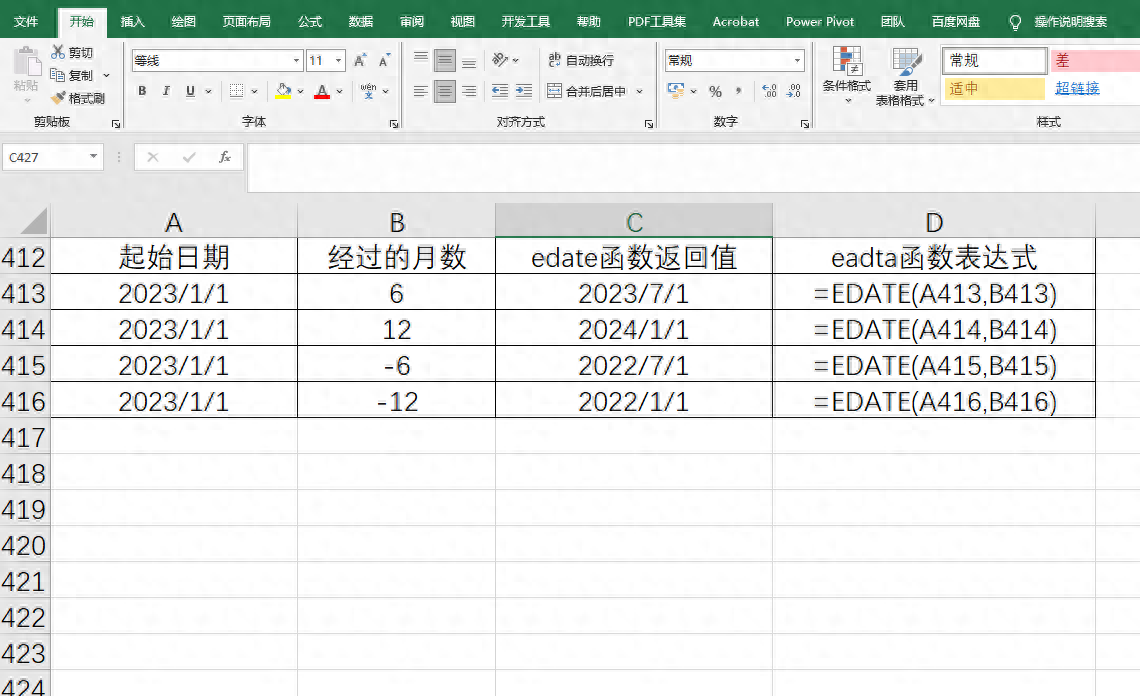1140x696 pixels.
Task: Increase indent icon
Action: click(523, 91)
